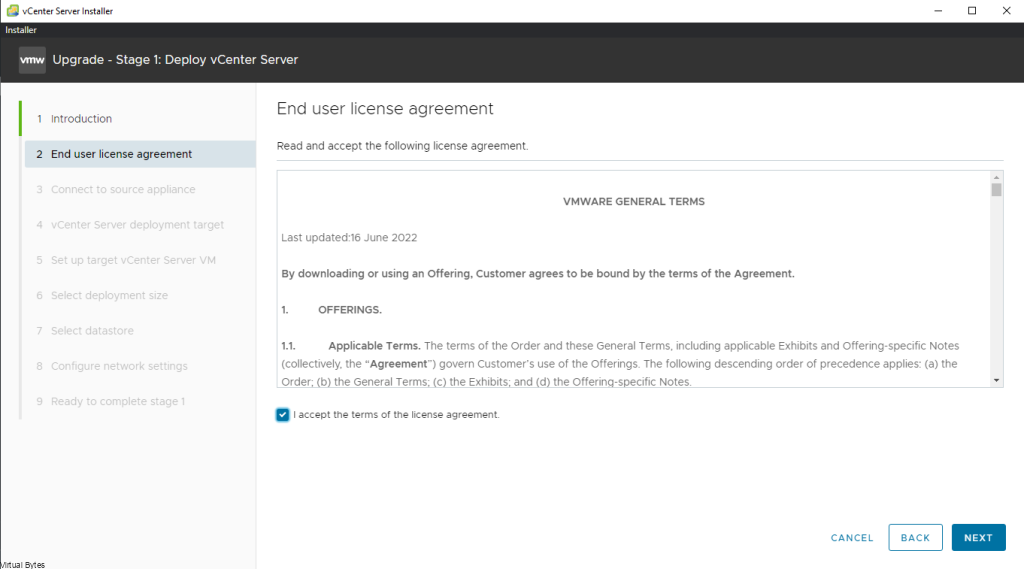Click the license scrollbar up arrow

tap(996, 177)
